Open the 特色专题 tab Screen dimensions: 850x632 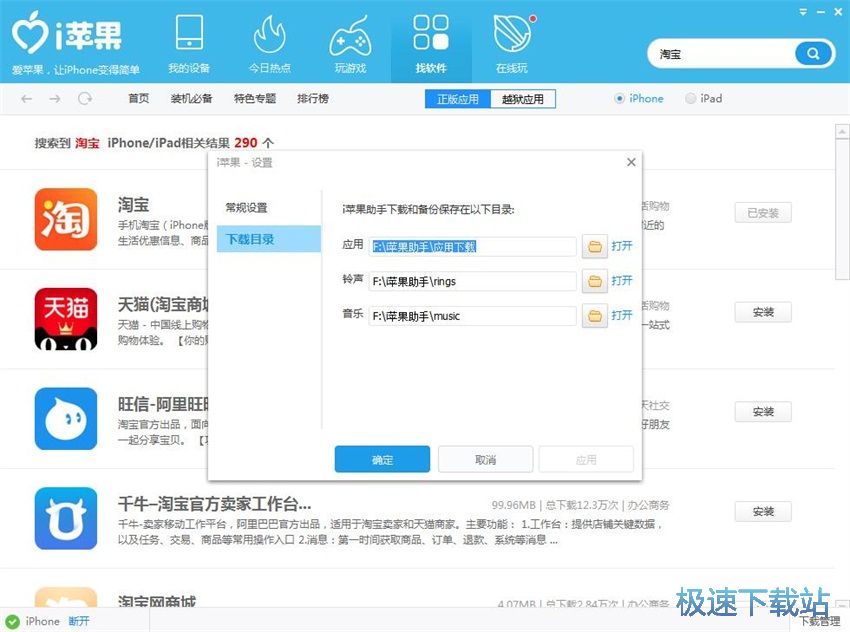[255, 99]
